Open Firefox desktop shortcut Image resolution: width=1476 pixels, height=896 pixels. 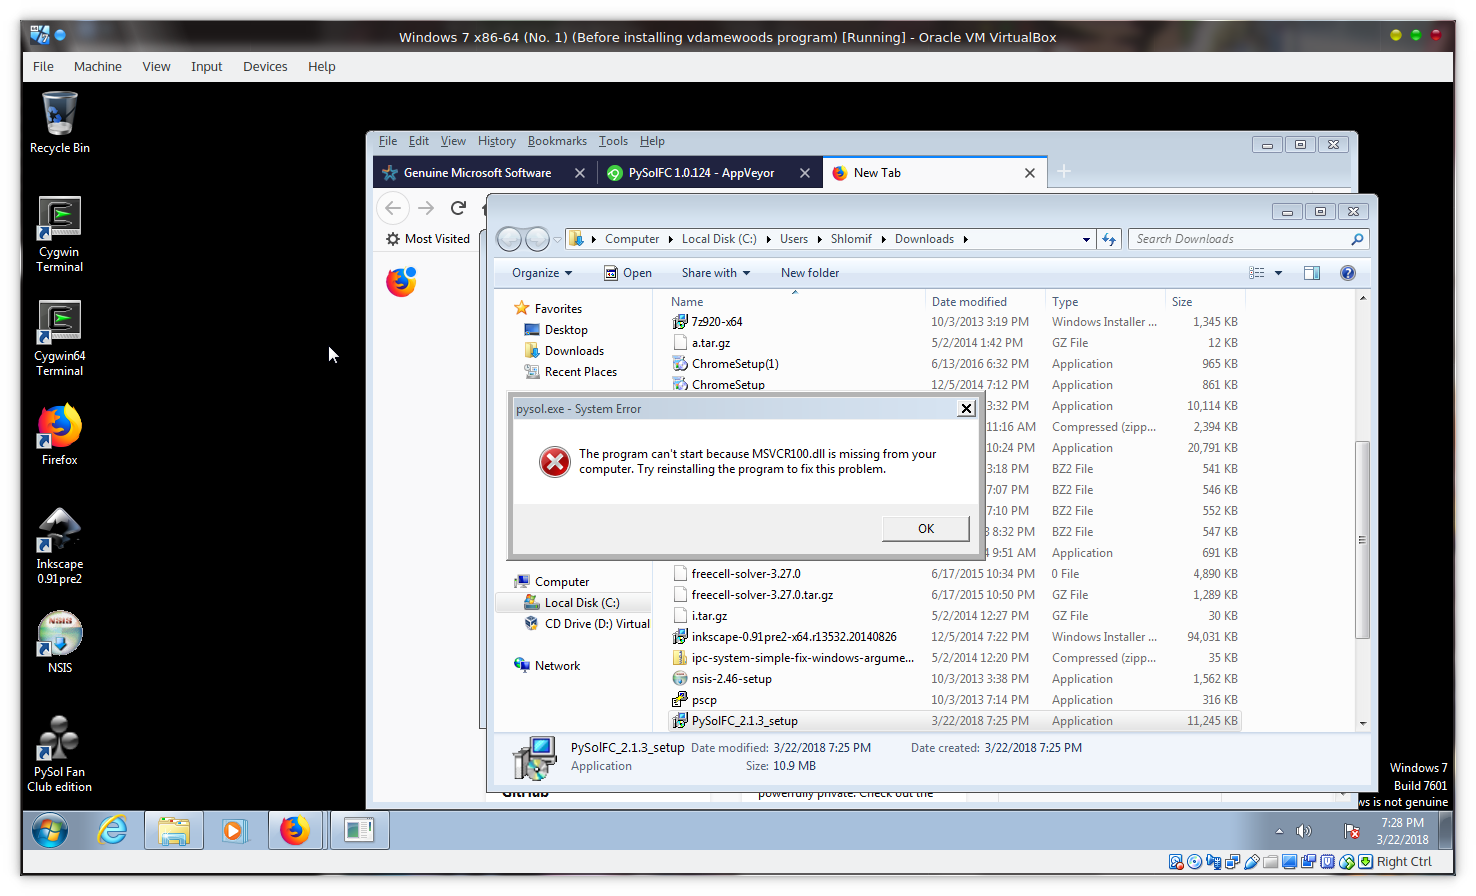click(59, 434)
